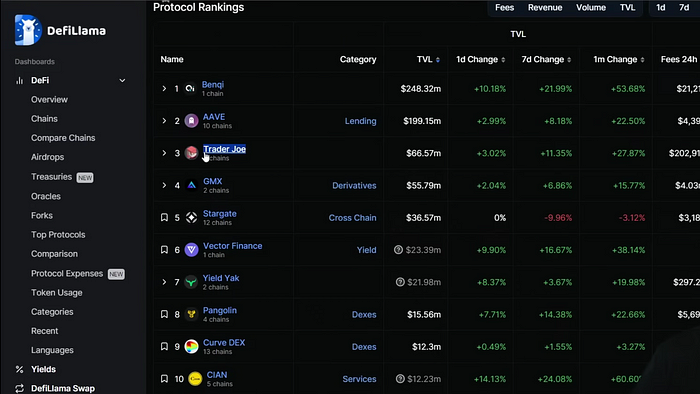Viewport: 700px width, 394px height.
Task: Switch to the 1d time range
Action: point(661,8)
